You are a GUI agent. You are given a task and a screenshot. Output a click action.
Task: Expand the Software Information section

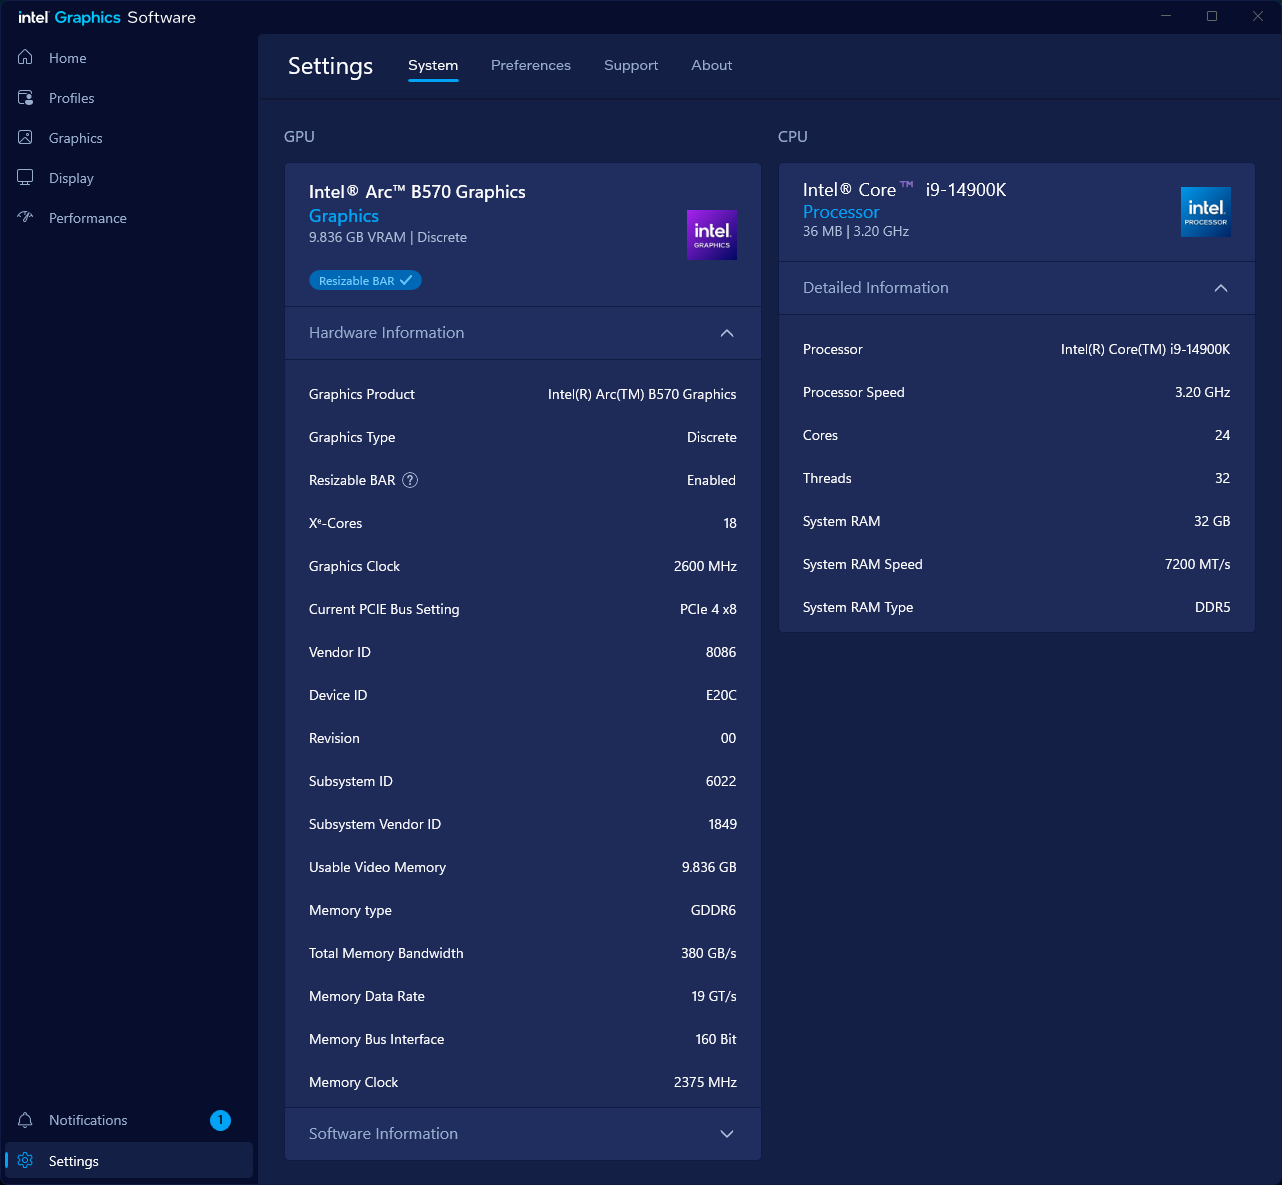click(x=523, y=1134)
